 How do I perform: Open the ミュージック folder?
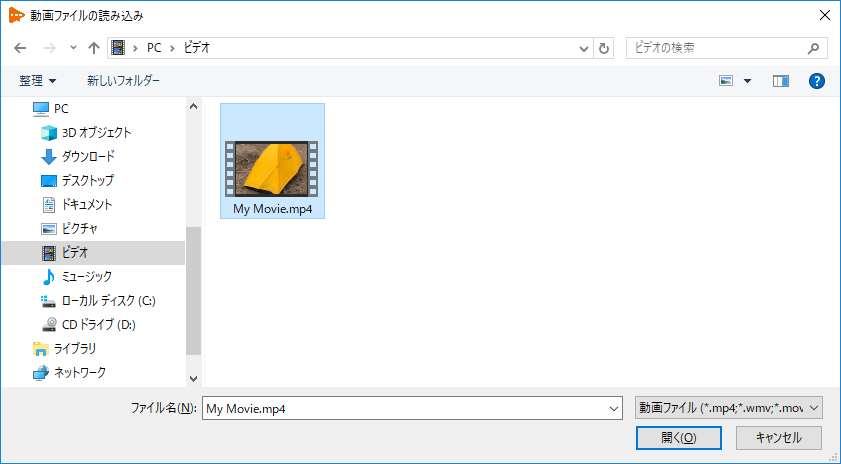(x=87, y=277)
